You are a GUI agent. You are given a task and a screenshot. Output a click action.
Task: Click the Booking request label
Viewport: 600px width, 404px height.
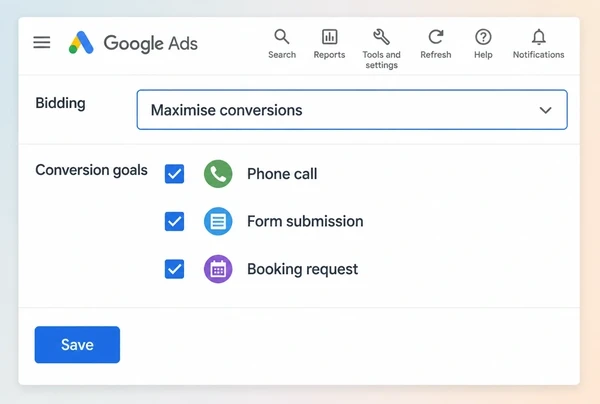click(303, 269)
